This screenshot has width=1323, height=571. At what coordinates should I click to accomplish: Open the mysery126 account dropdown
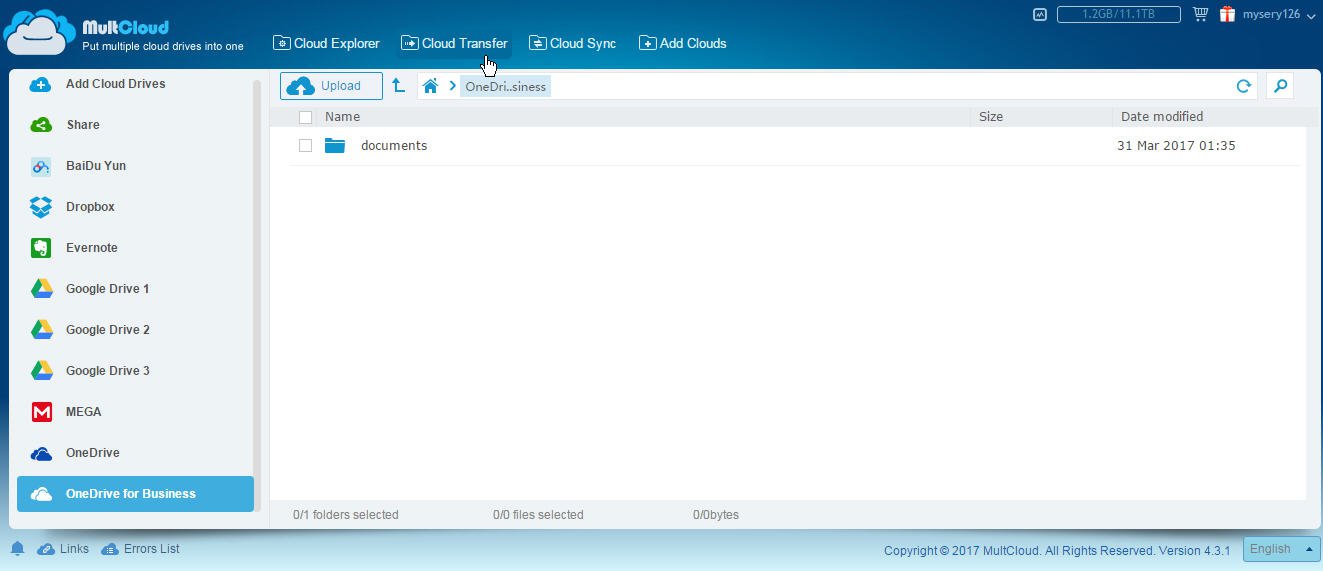1278,15
